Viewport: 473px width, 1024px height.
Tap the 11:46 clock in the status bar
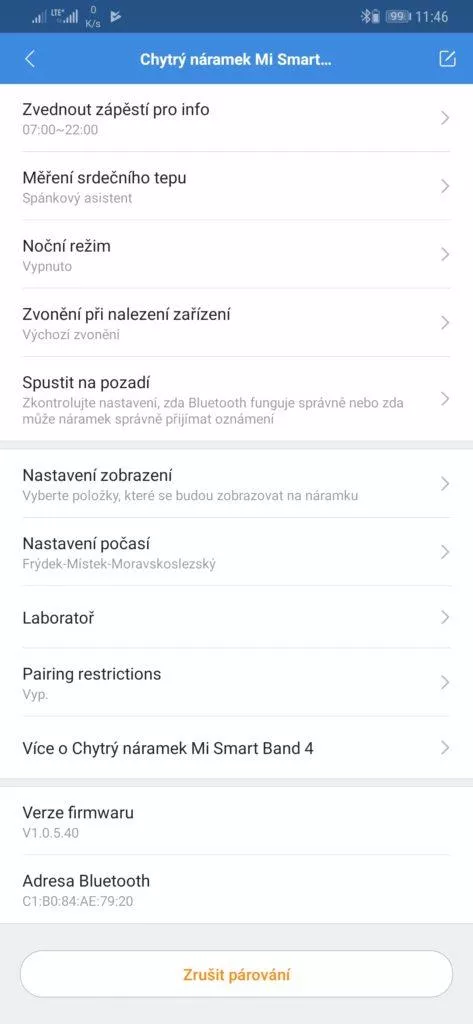tap(432, 17)
